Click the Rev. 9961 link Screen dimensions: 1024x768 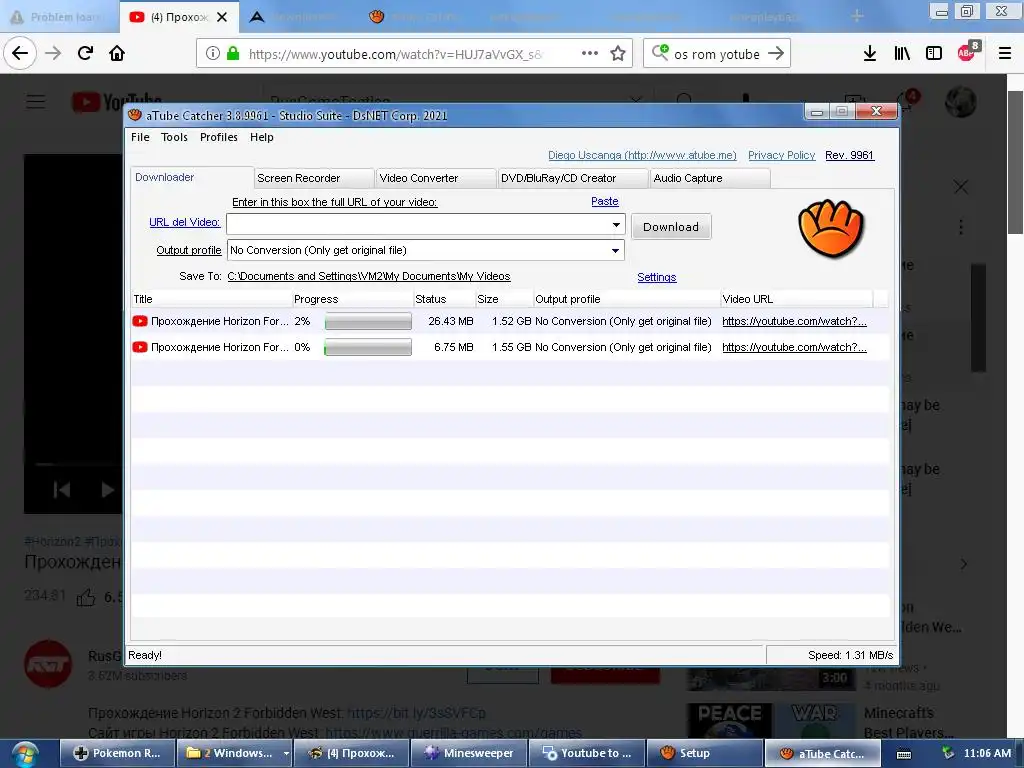pos(849,155)
